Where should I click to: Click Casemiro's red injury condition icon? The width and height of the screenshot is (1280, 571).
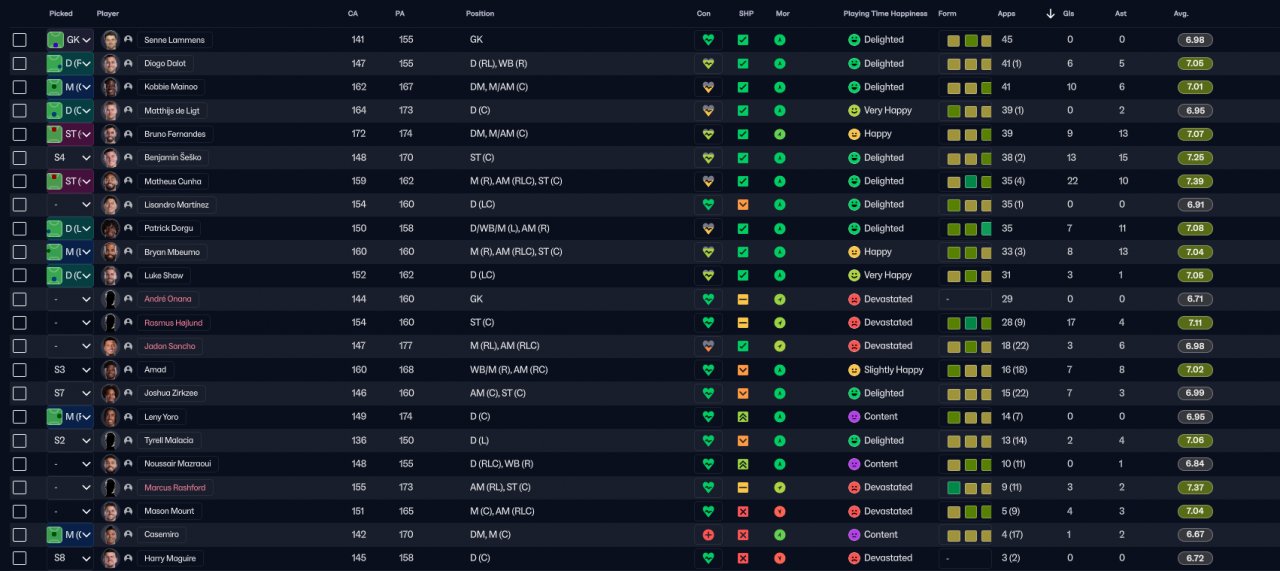pyautogui.click(x=708, y=534)
